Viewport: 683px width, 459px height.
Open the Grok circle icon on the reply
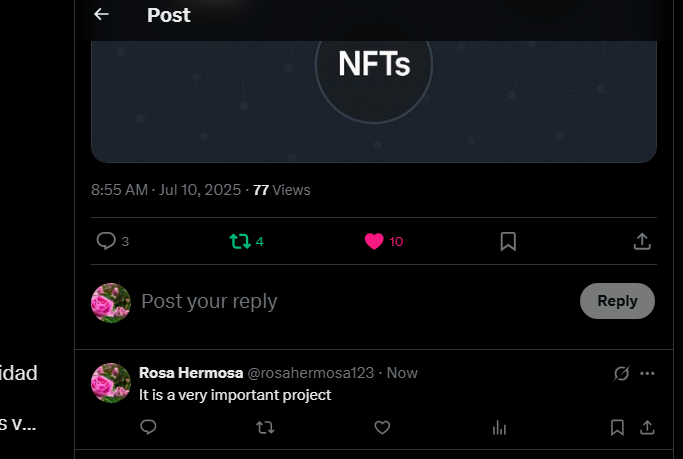click(x=621, y=373)
